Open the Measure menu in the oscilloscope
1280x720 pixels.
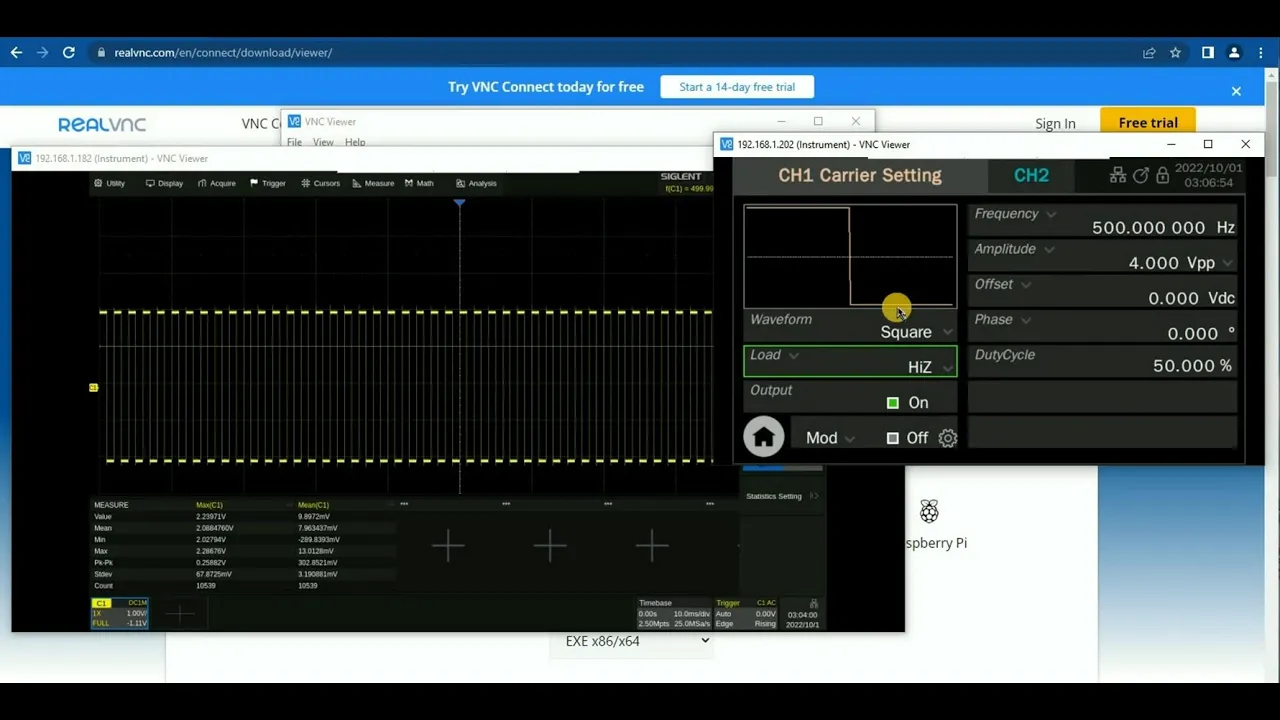click(373, 183)
